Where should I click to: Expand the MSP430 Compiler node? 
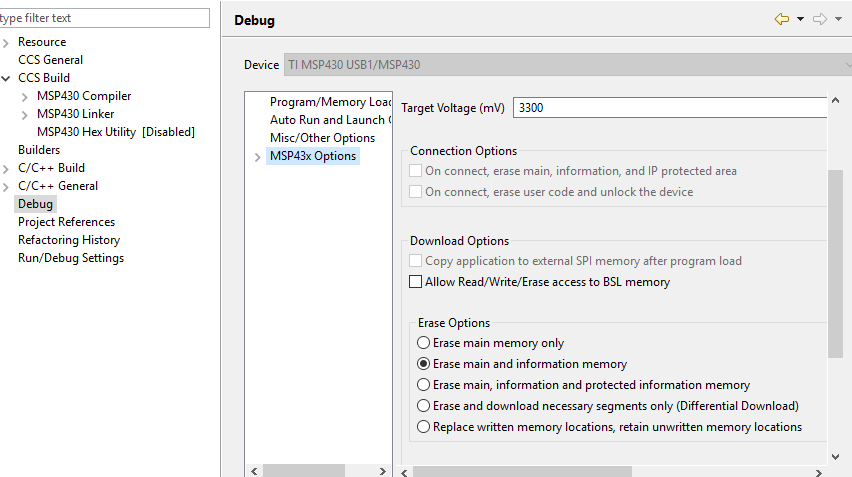pos(26,96)
